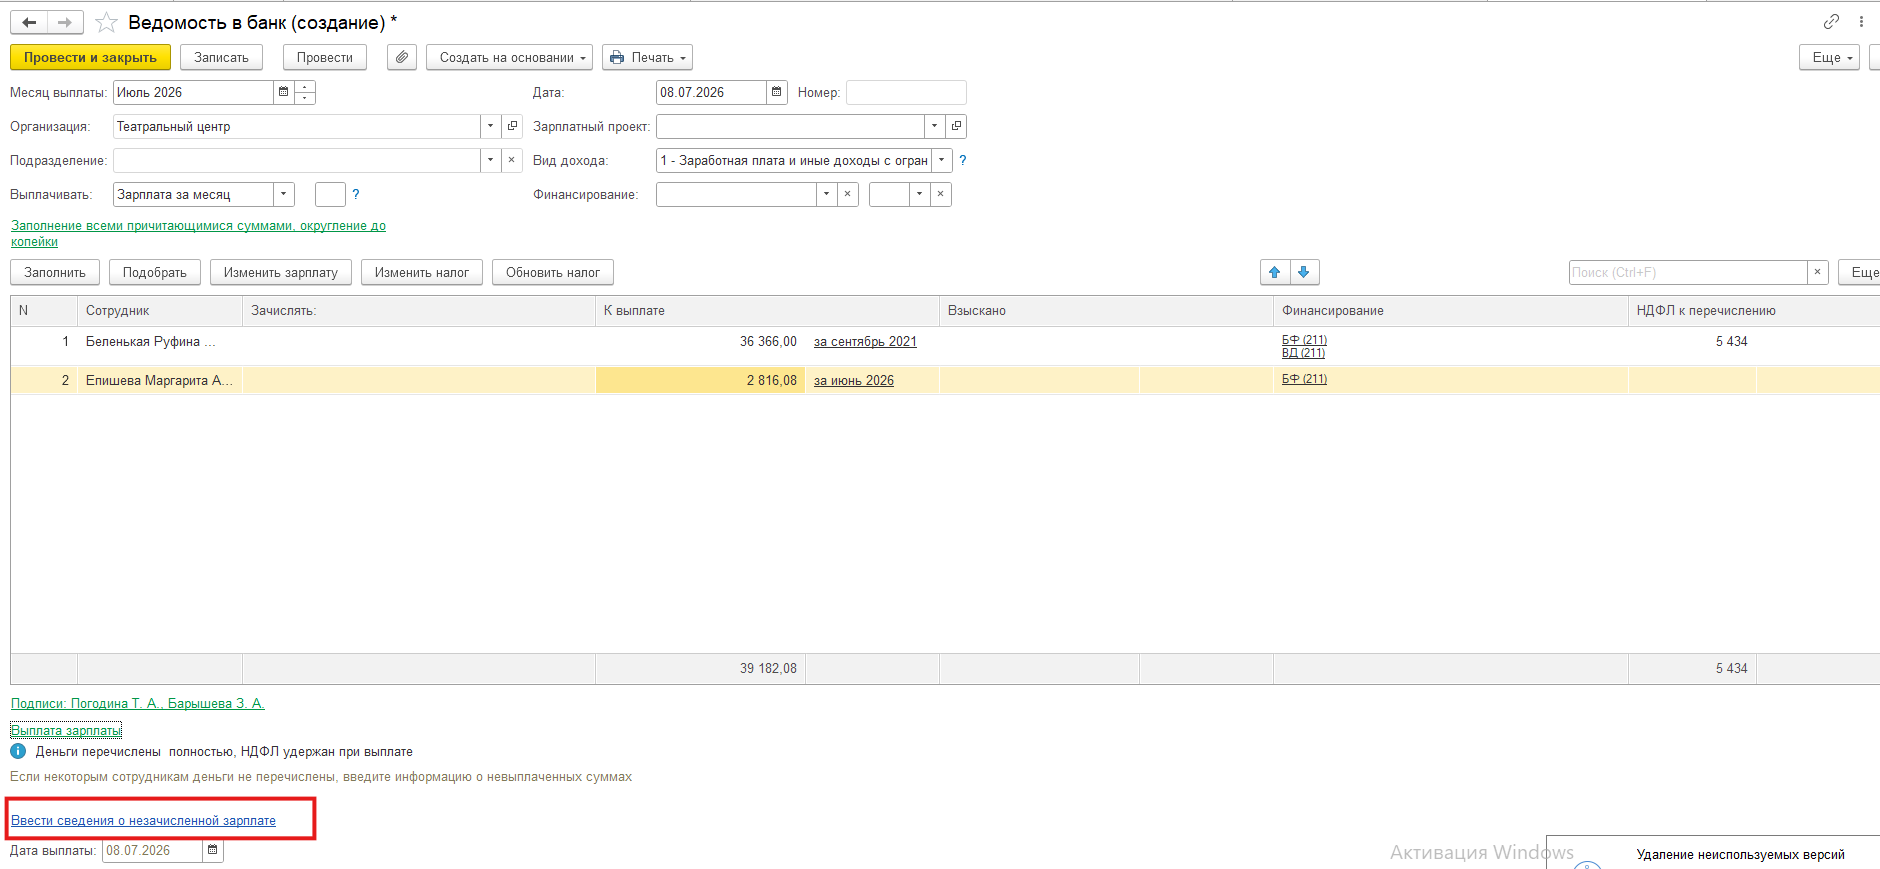Viewport: 1880px width, 869px height.
Task: Open attached files via the paperclip icon
Action: tap(402, 57)
